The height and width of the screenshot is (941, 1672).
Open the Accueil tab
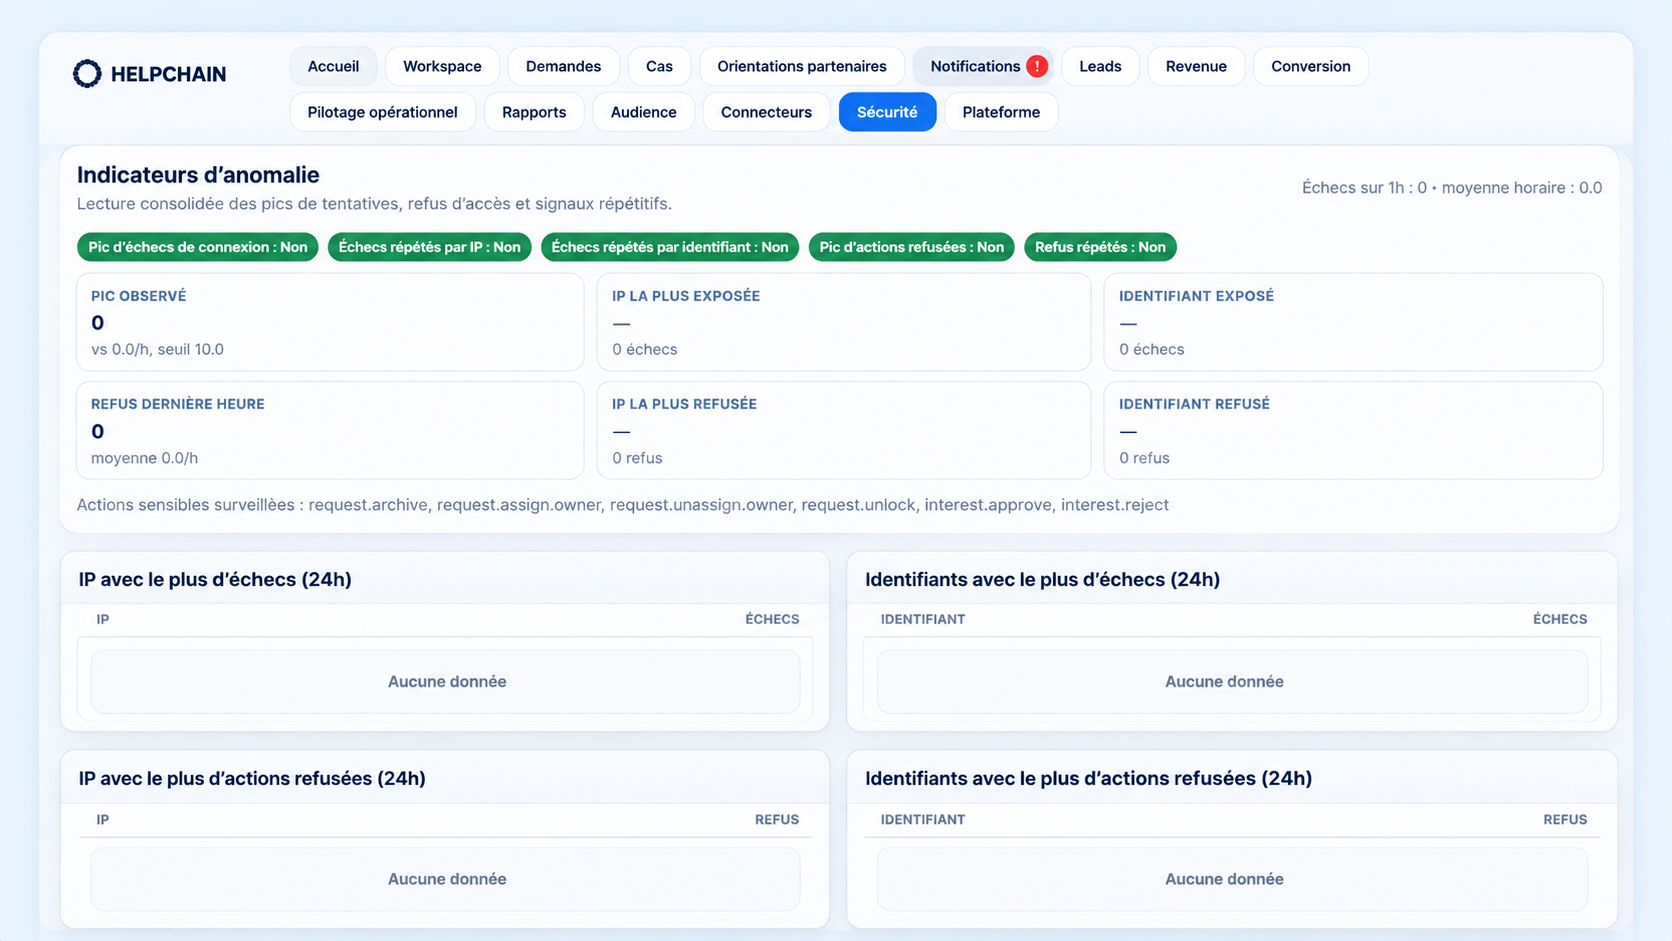coord(333,66)
